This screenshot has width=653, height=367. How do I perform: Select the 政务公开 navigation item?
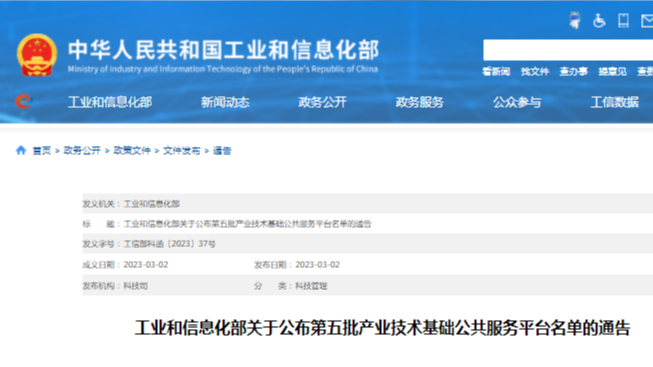click(322, 102)
